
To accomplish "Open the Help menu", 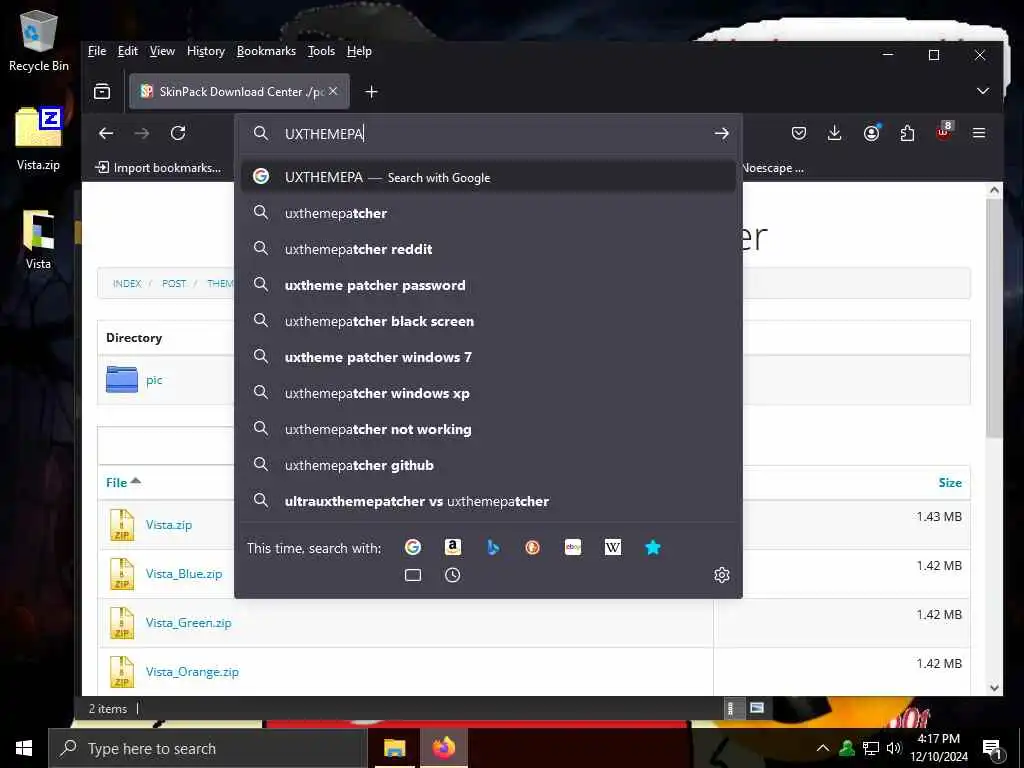I will point(359,51).
